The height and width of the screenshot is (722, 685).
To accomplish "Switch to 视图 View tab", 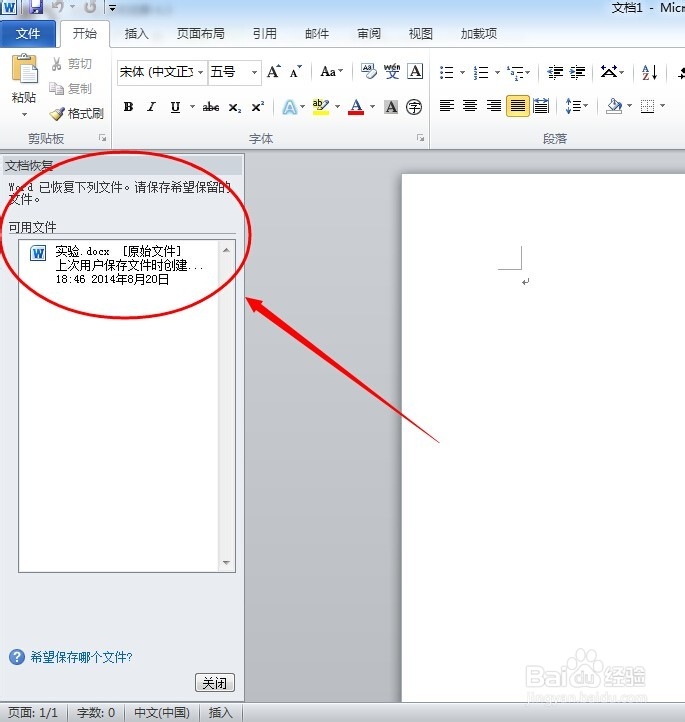I will point(421,34).
